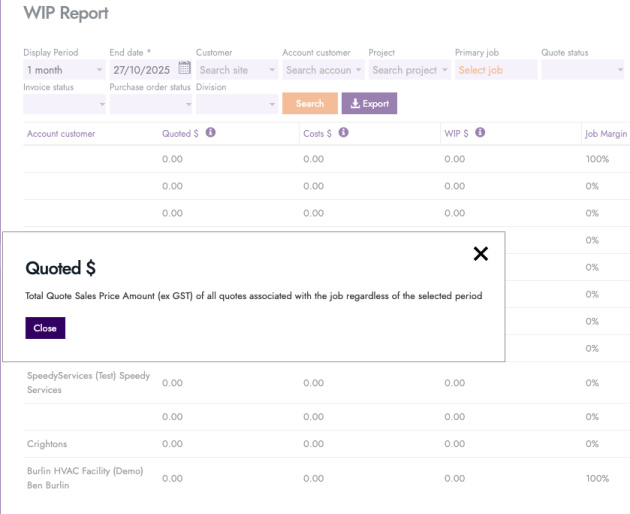Click the End date input field
Screen dimensions: 630x514
click(142, 70)
